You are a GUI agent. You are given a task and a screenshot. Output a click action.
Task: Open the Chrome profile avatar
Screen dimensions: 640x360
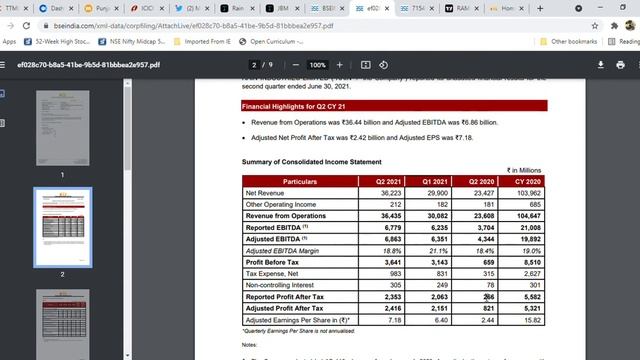coord(630,25)
